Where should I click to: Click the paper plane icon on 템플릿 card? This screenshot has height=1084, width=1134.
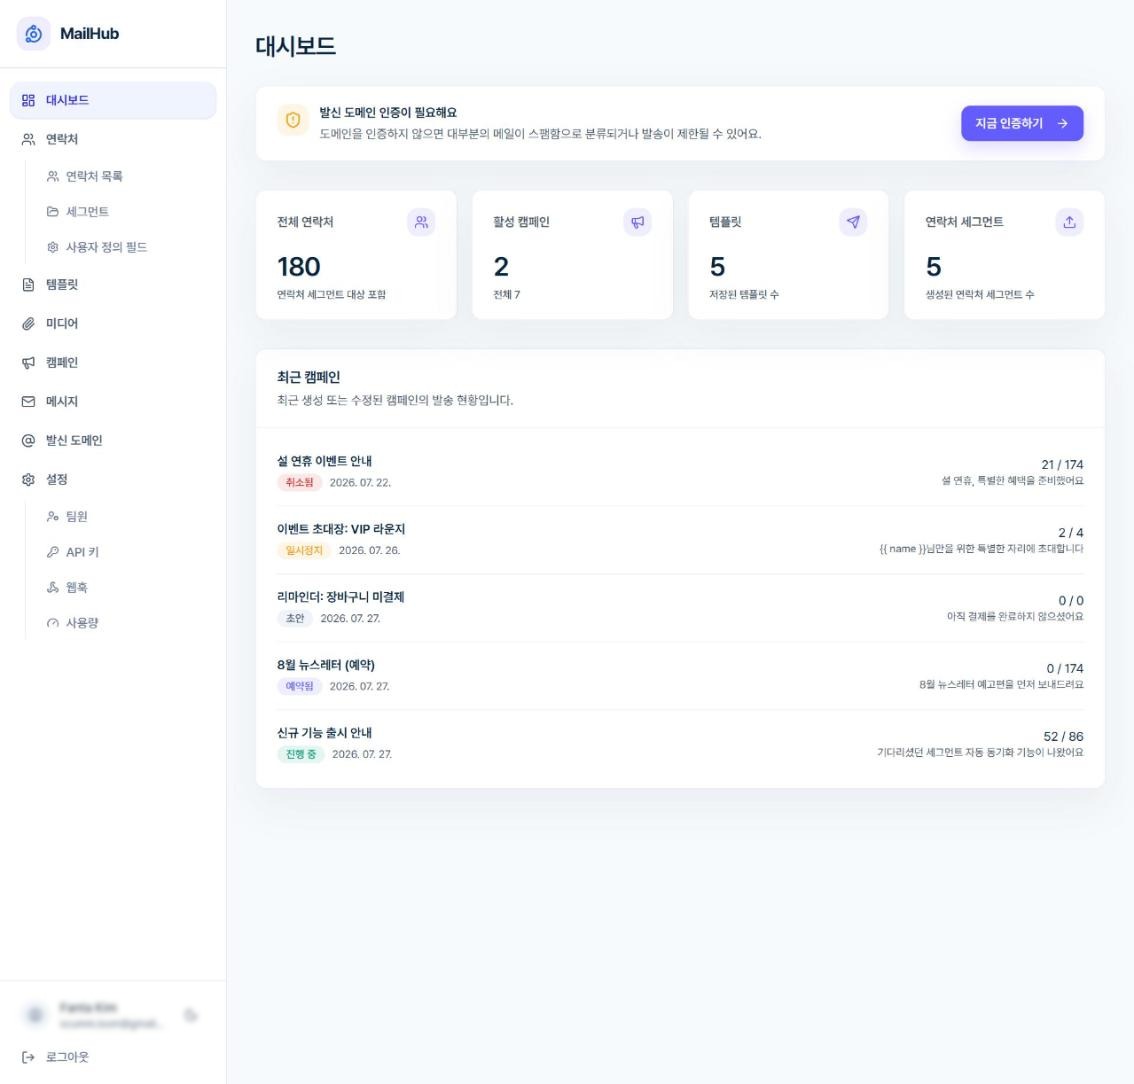853,222
